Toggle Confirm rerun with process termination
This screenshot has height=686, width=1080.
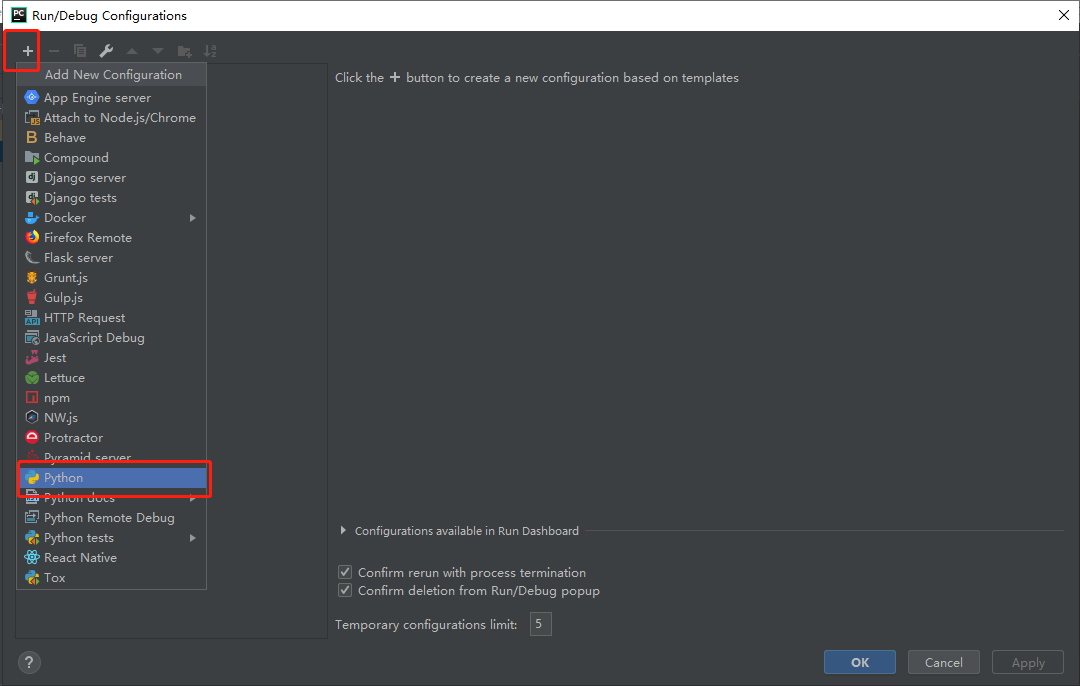tap(345, 572)
